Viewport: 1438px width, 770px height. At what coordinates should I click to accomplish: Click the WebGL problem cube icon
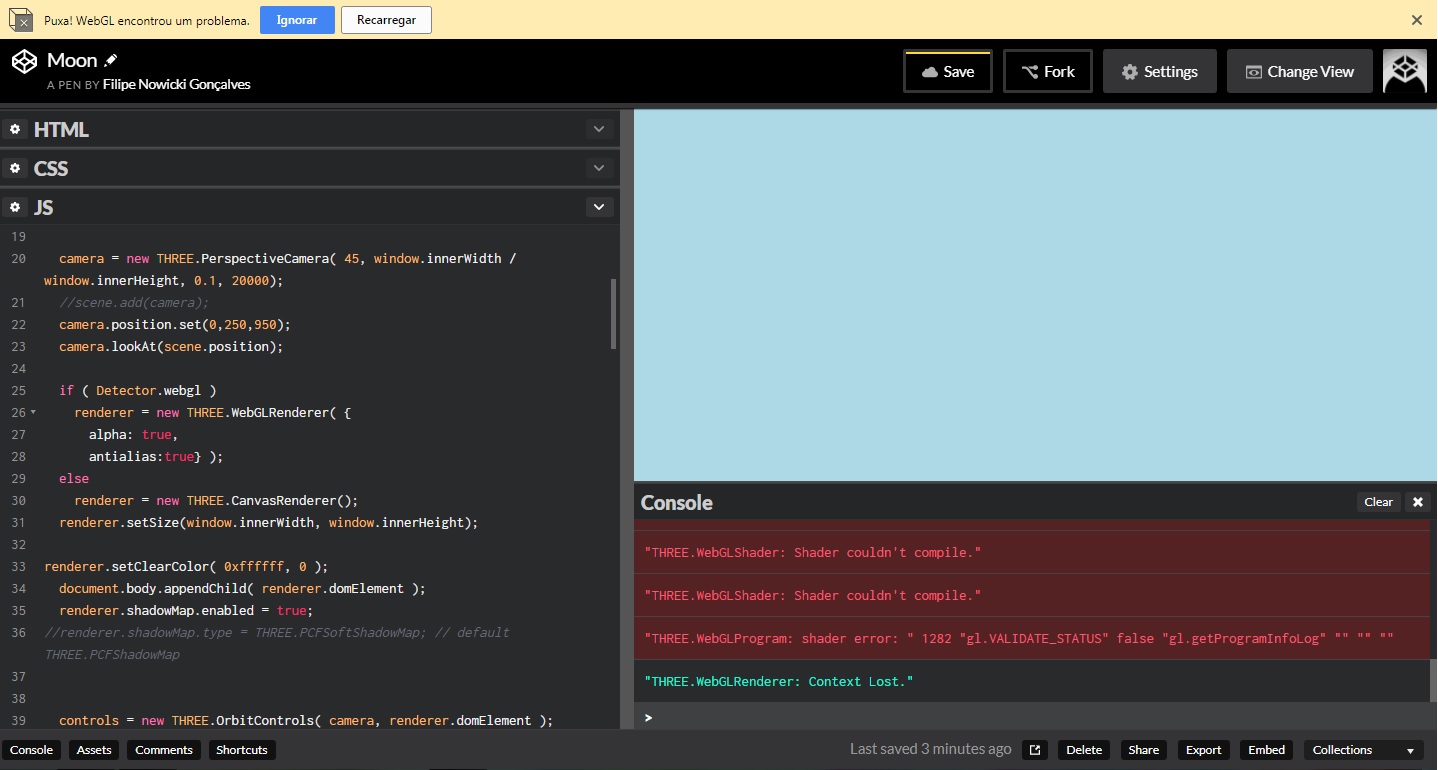pos(22,20)
